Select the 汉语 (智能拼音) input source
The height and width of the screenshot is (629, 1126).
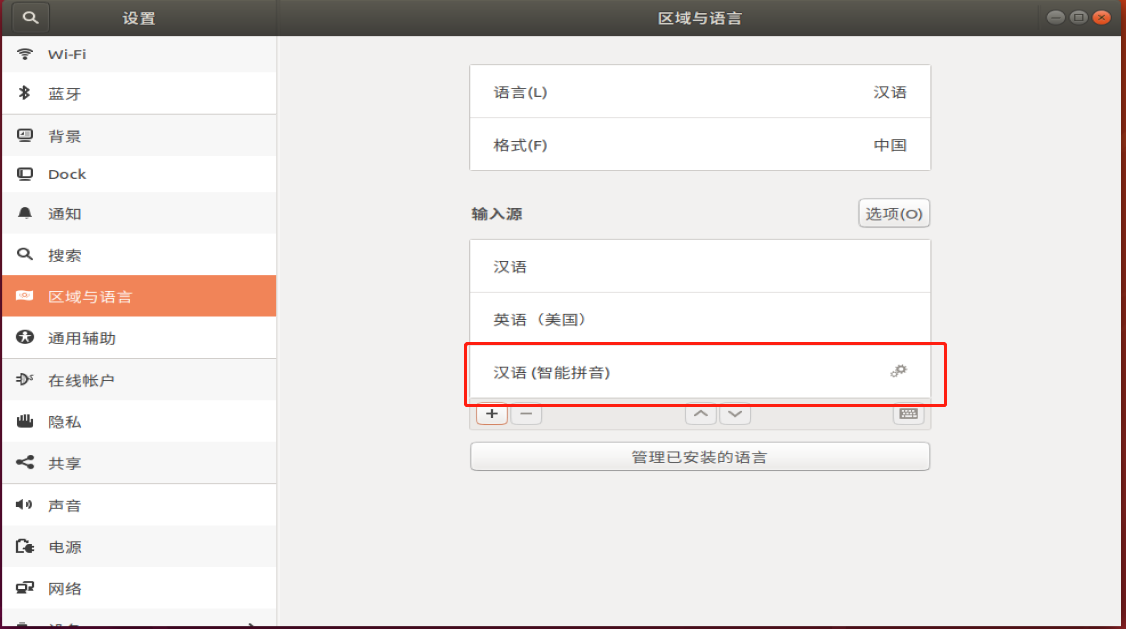pos(700,372)
